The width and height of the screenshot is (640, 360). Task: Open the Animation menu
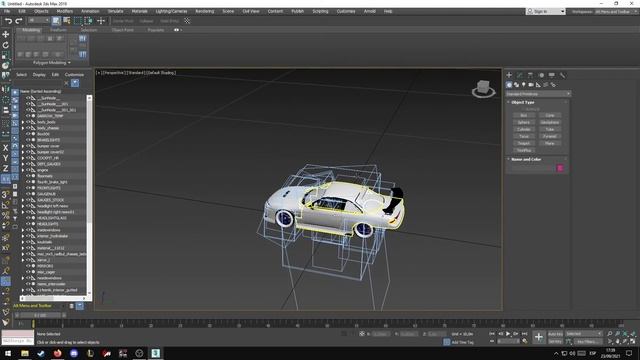click(90, 11)
